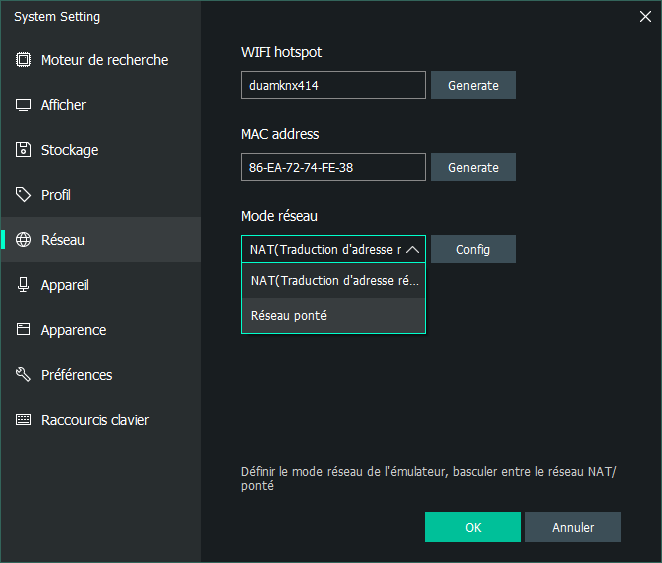Image resolution: width=662 pixels, height=563 pixels.
Task: Click the tag icon beside Profil
Action: (23, 195)
